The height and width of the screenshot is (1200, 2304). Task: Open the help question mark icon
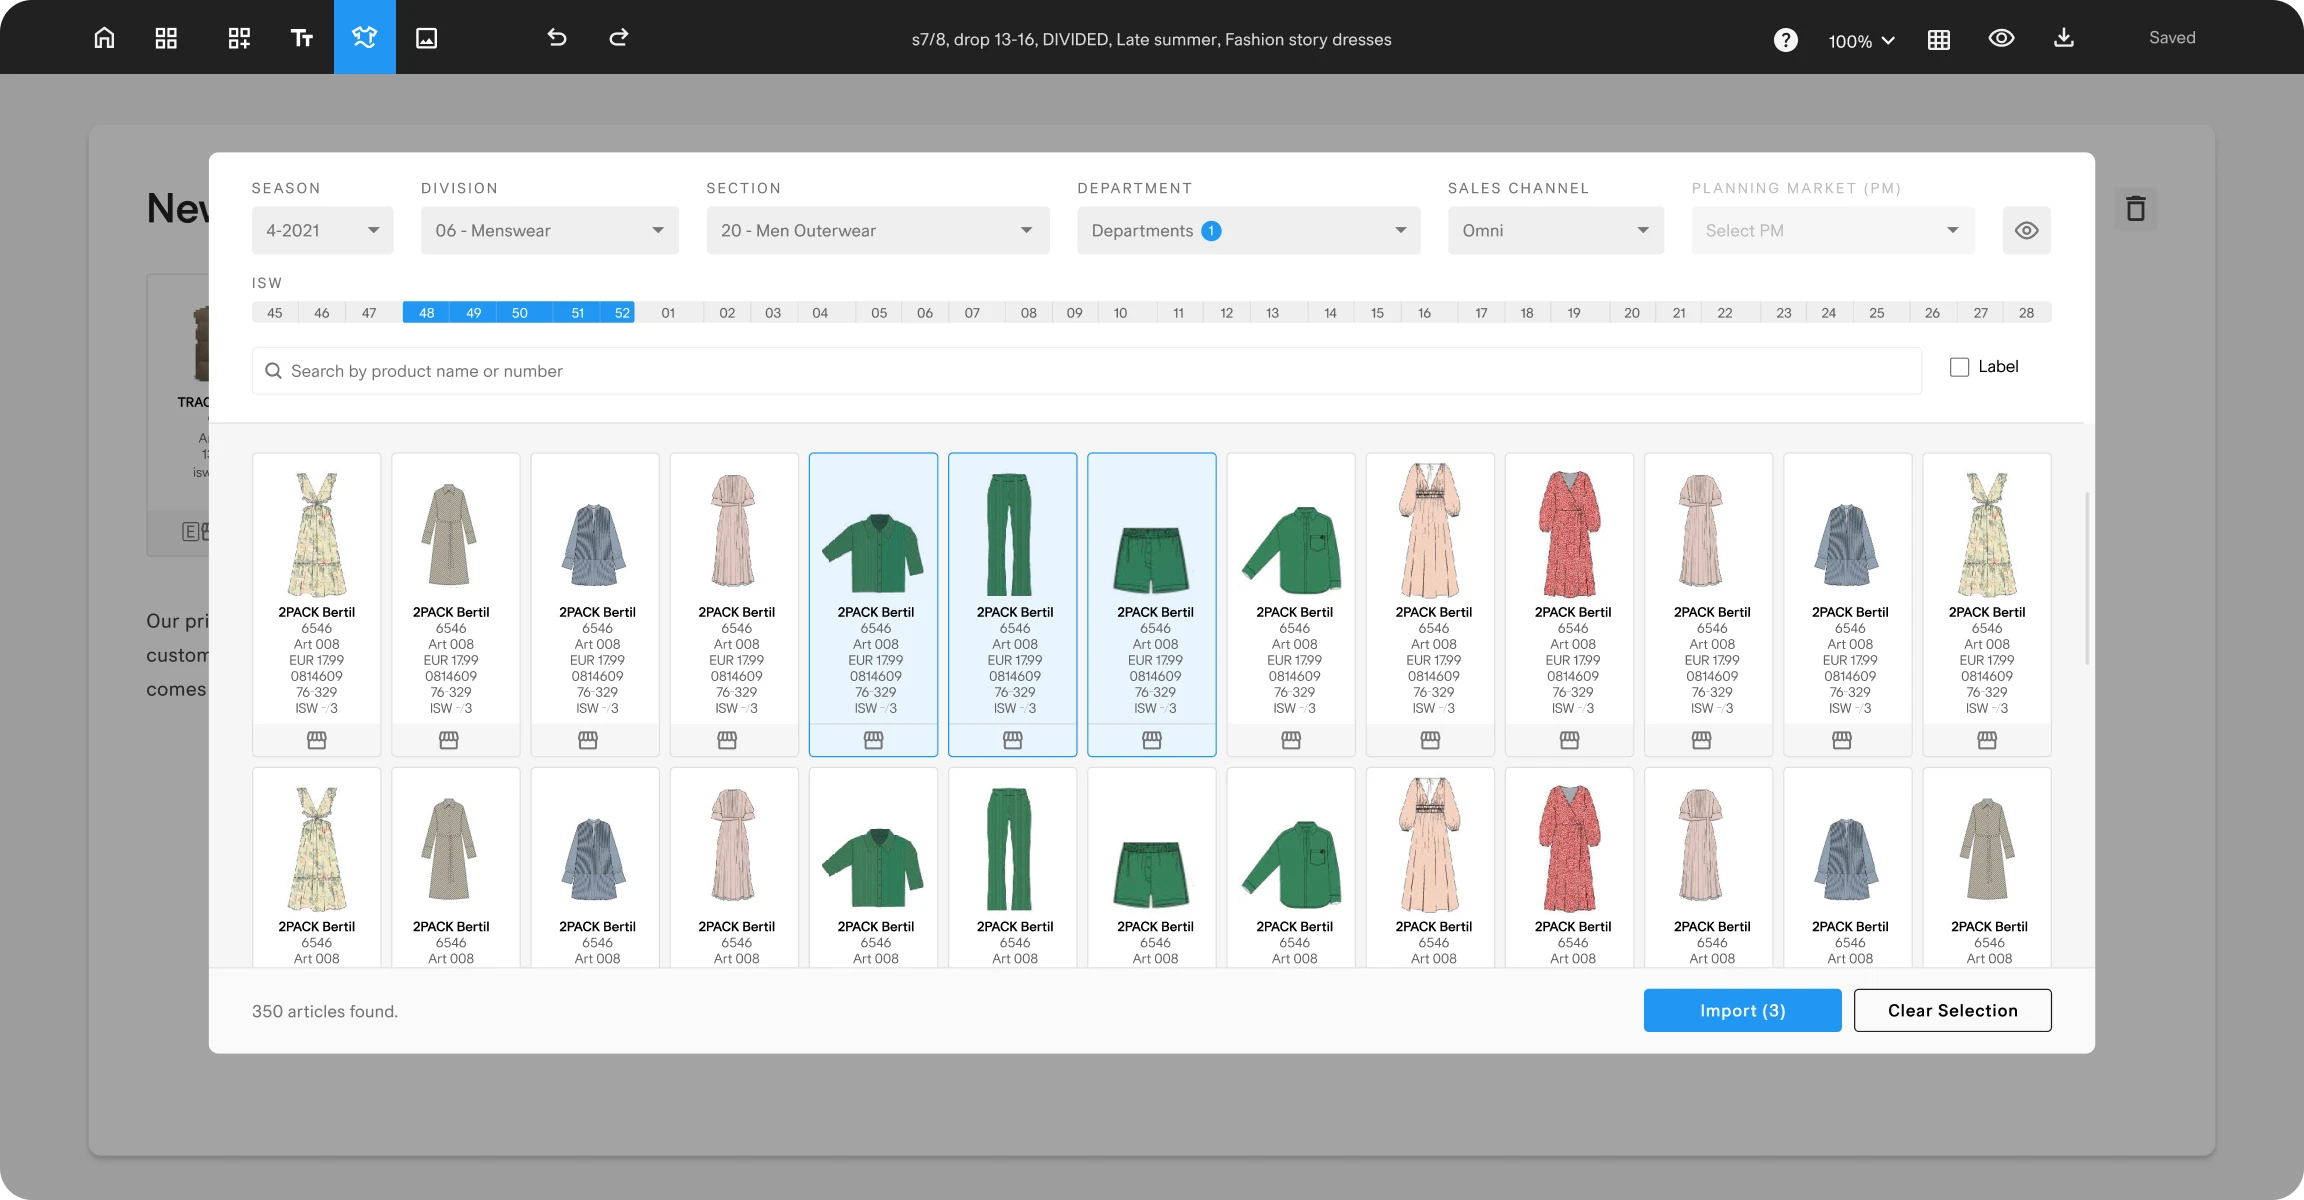click(x=1785, y=40)
